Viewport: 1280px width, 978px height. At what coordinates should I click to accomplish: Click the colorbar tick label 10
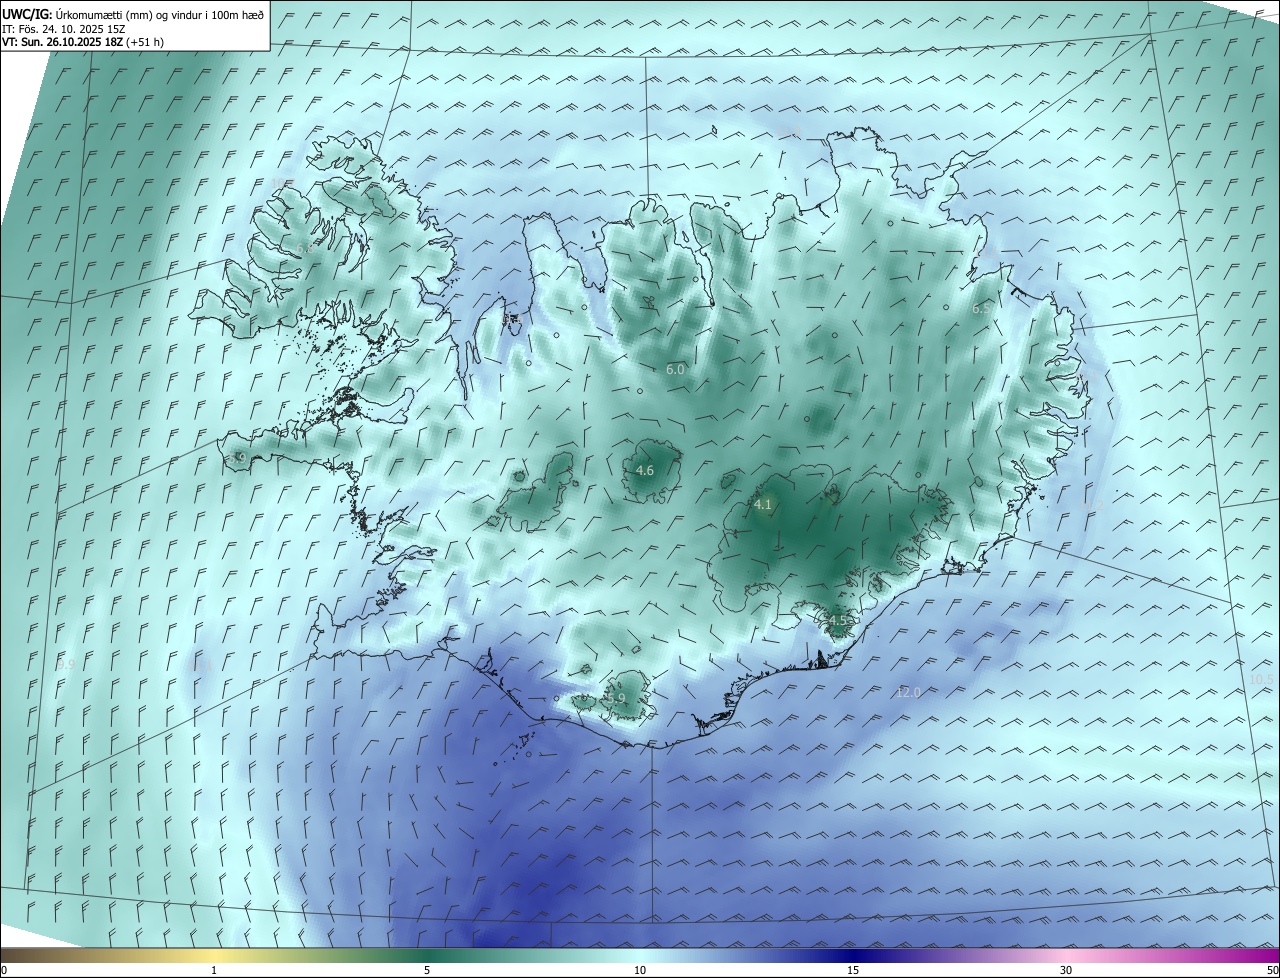(640, 970)
